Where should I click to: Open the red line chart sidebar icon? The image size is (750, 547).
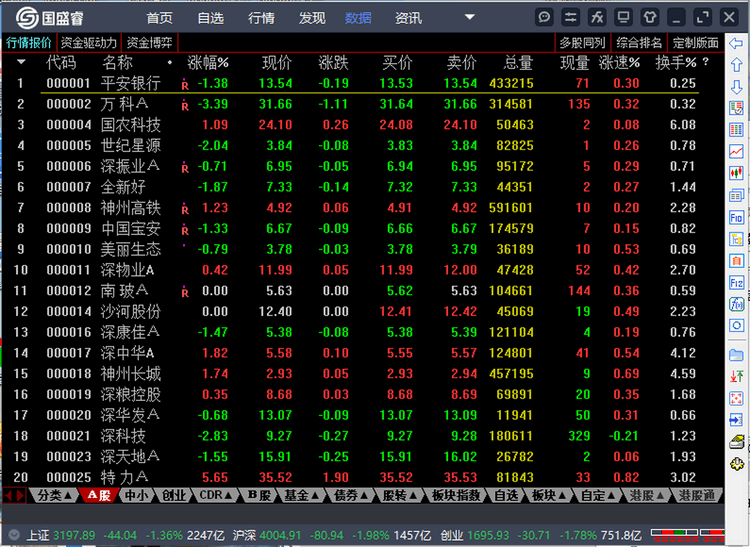(x=736, y=152)
